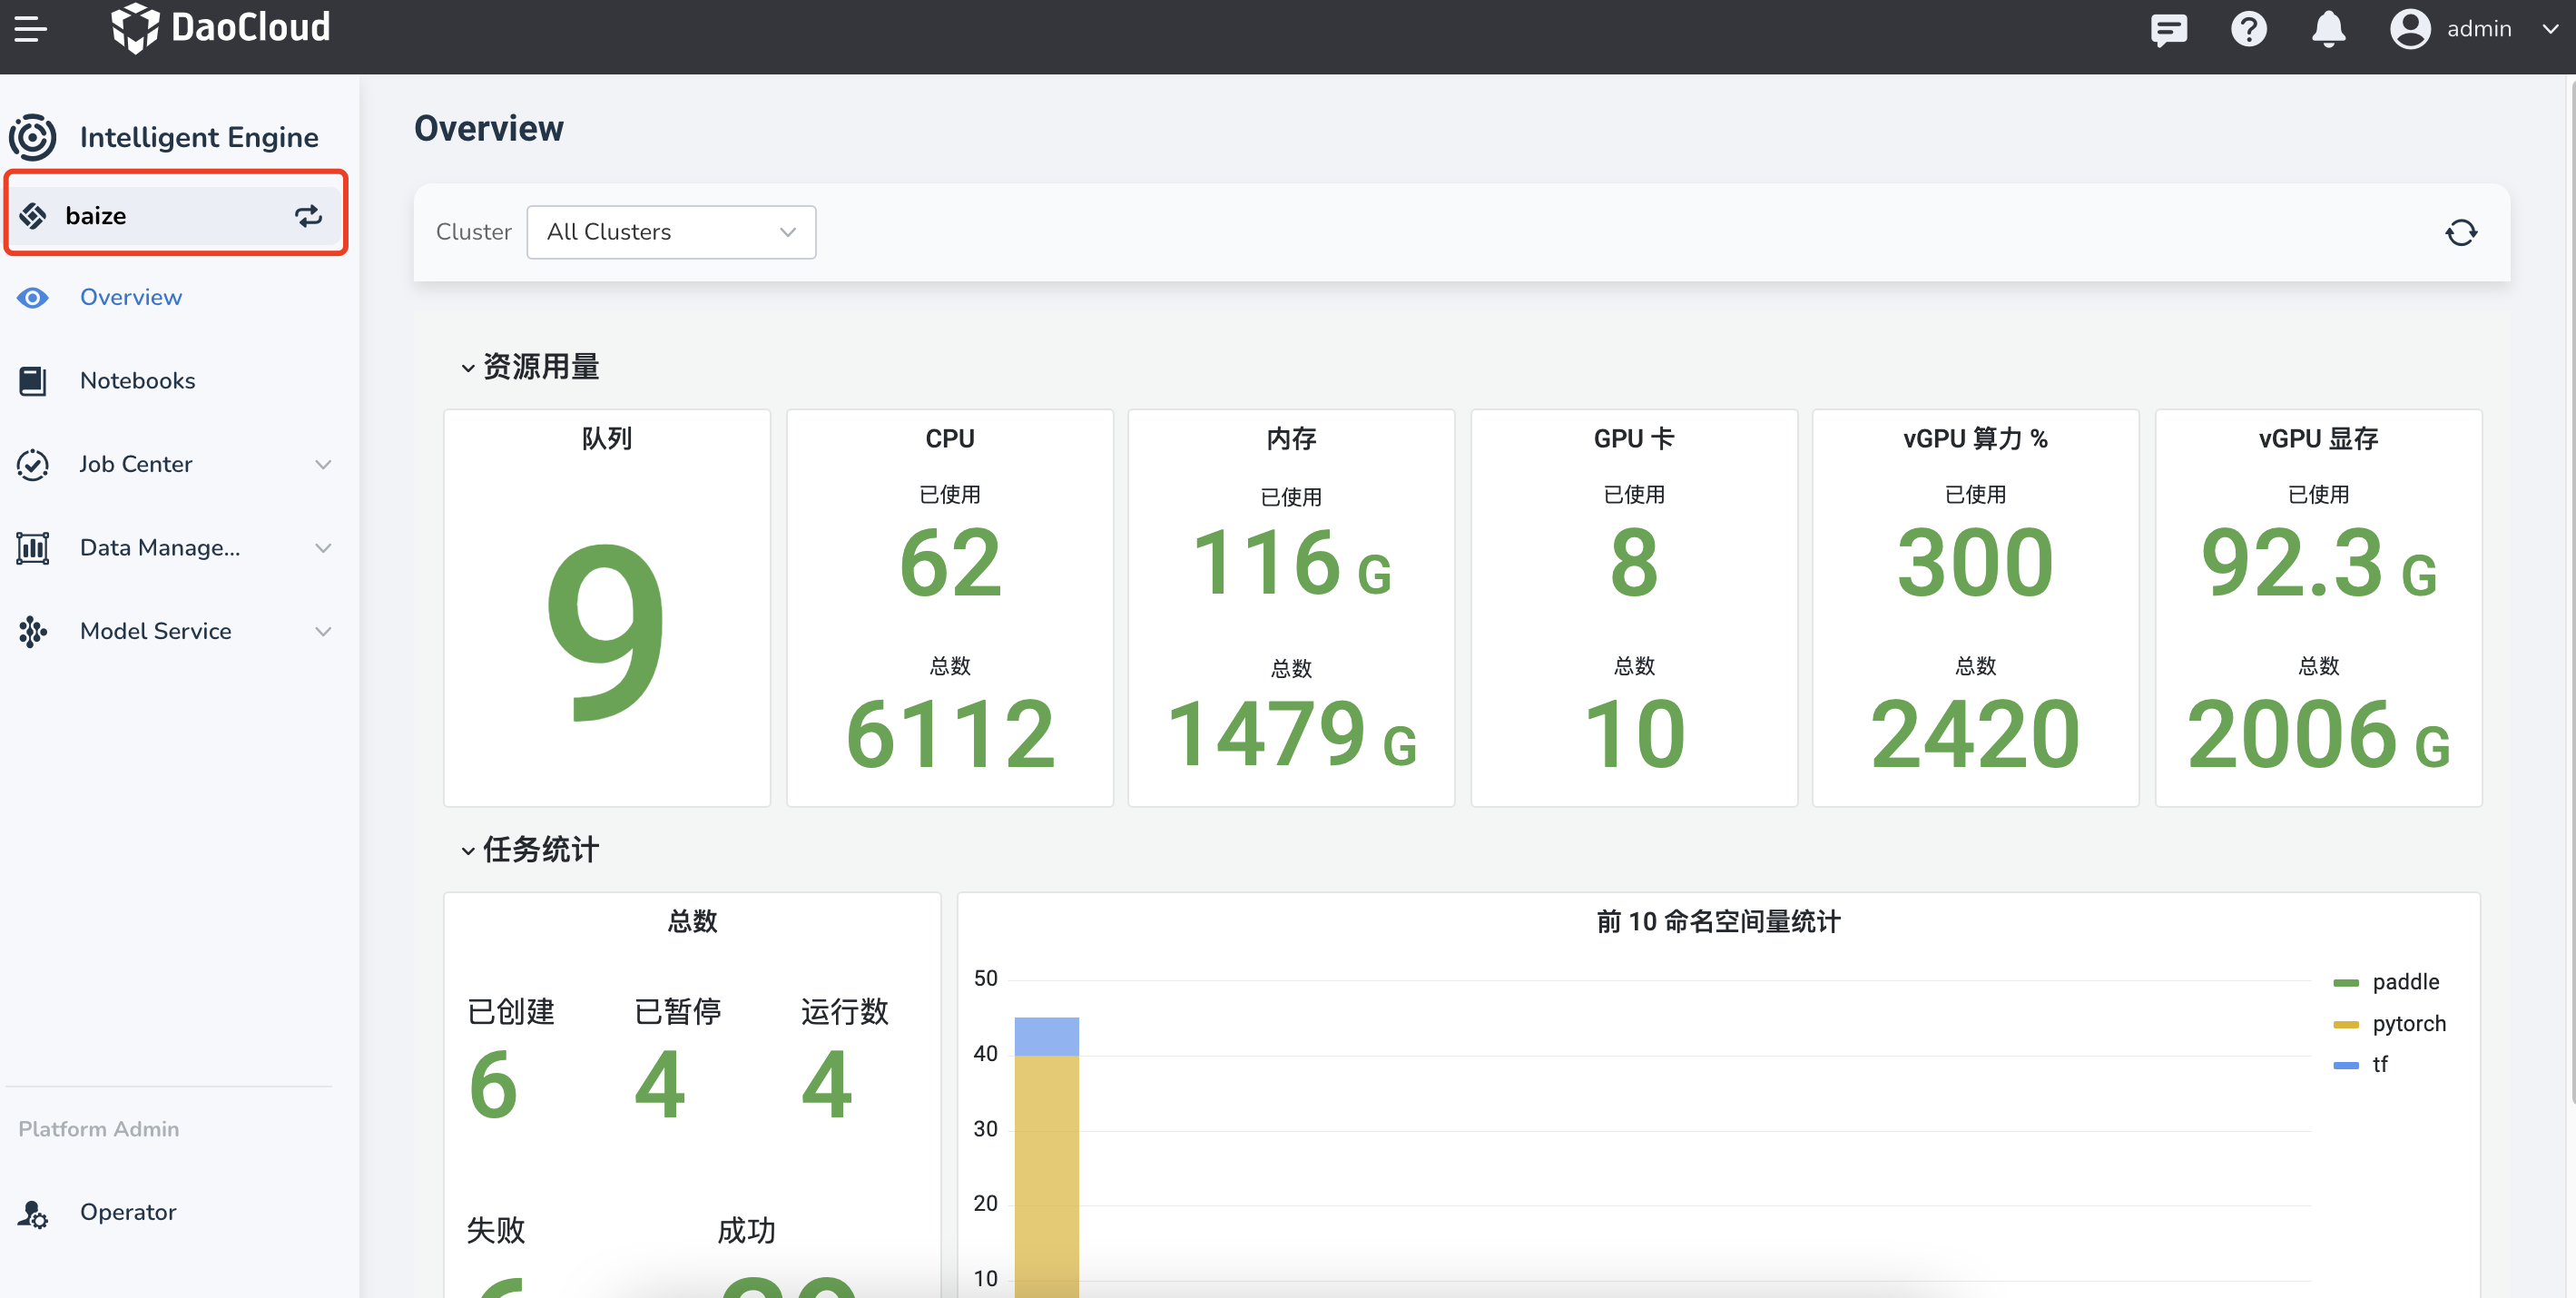Click the workspace switch arrows icon
Screen dimensions: 2576x1298
tap(308, 215)
